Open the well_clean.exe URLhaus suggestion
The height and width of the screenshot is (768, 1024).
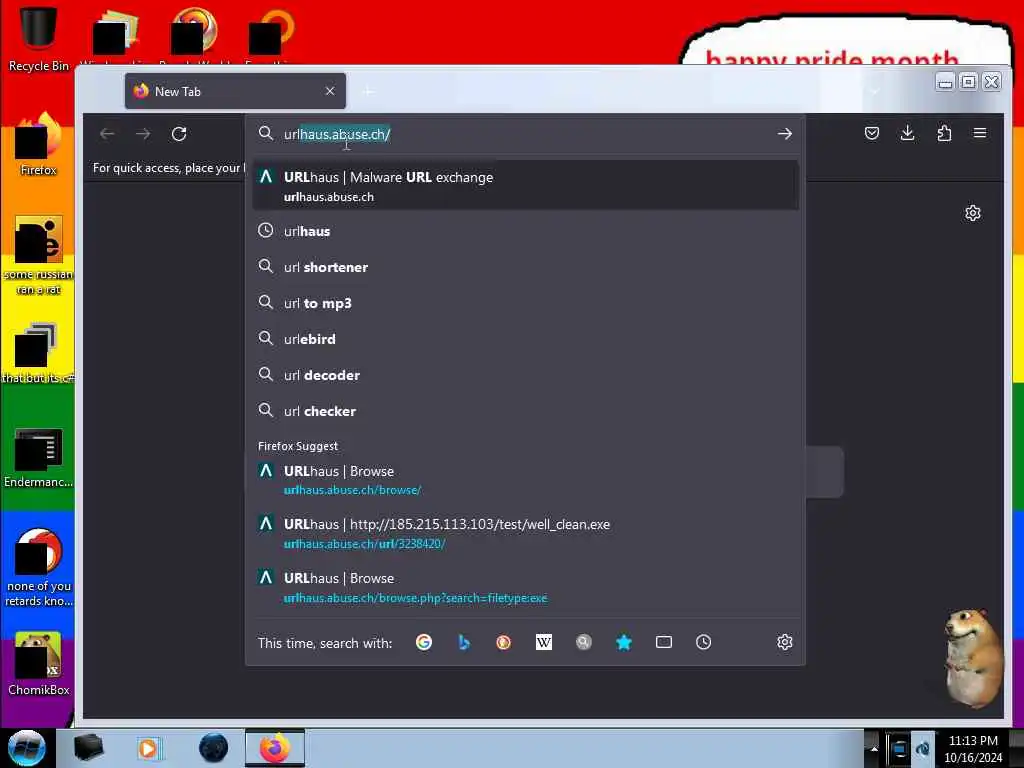coord(525,534)
